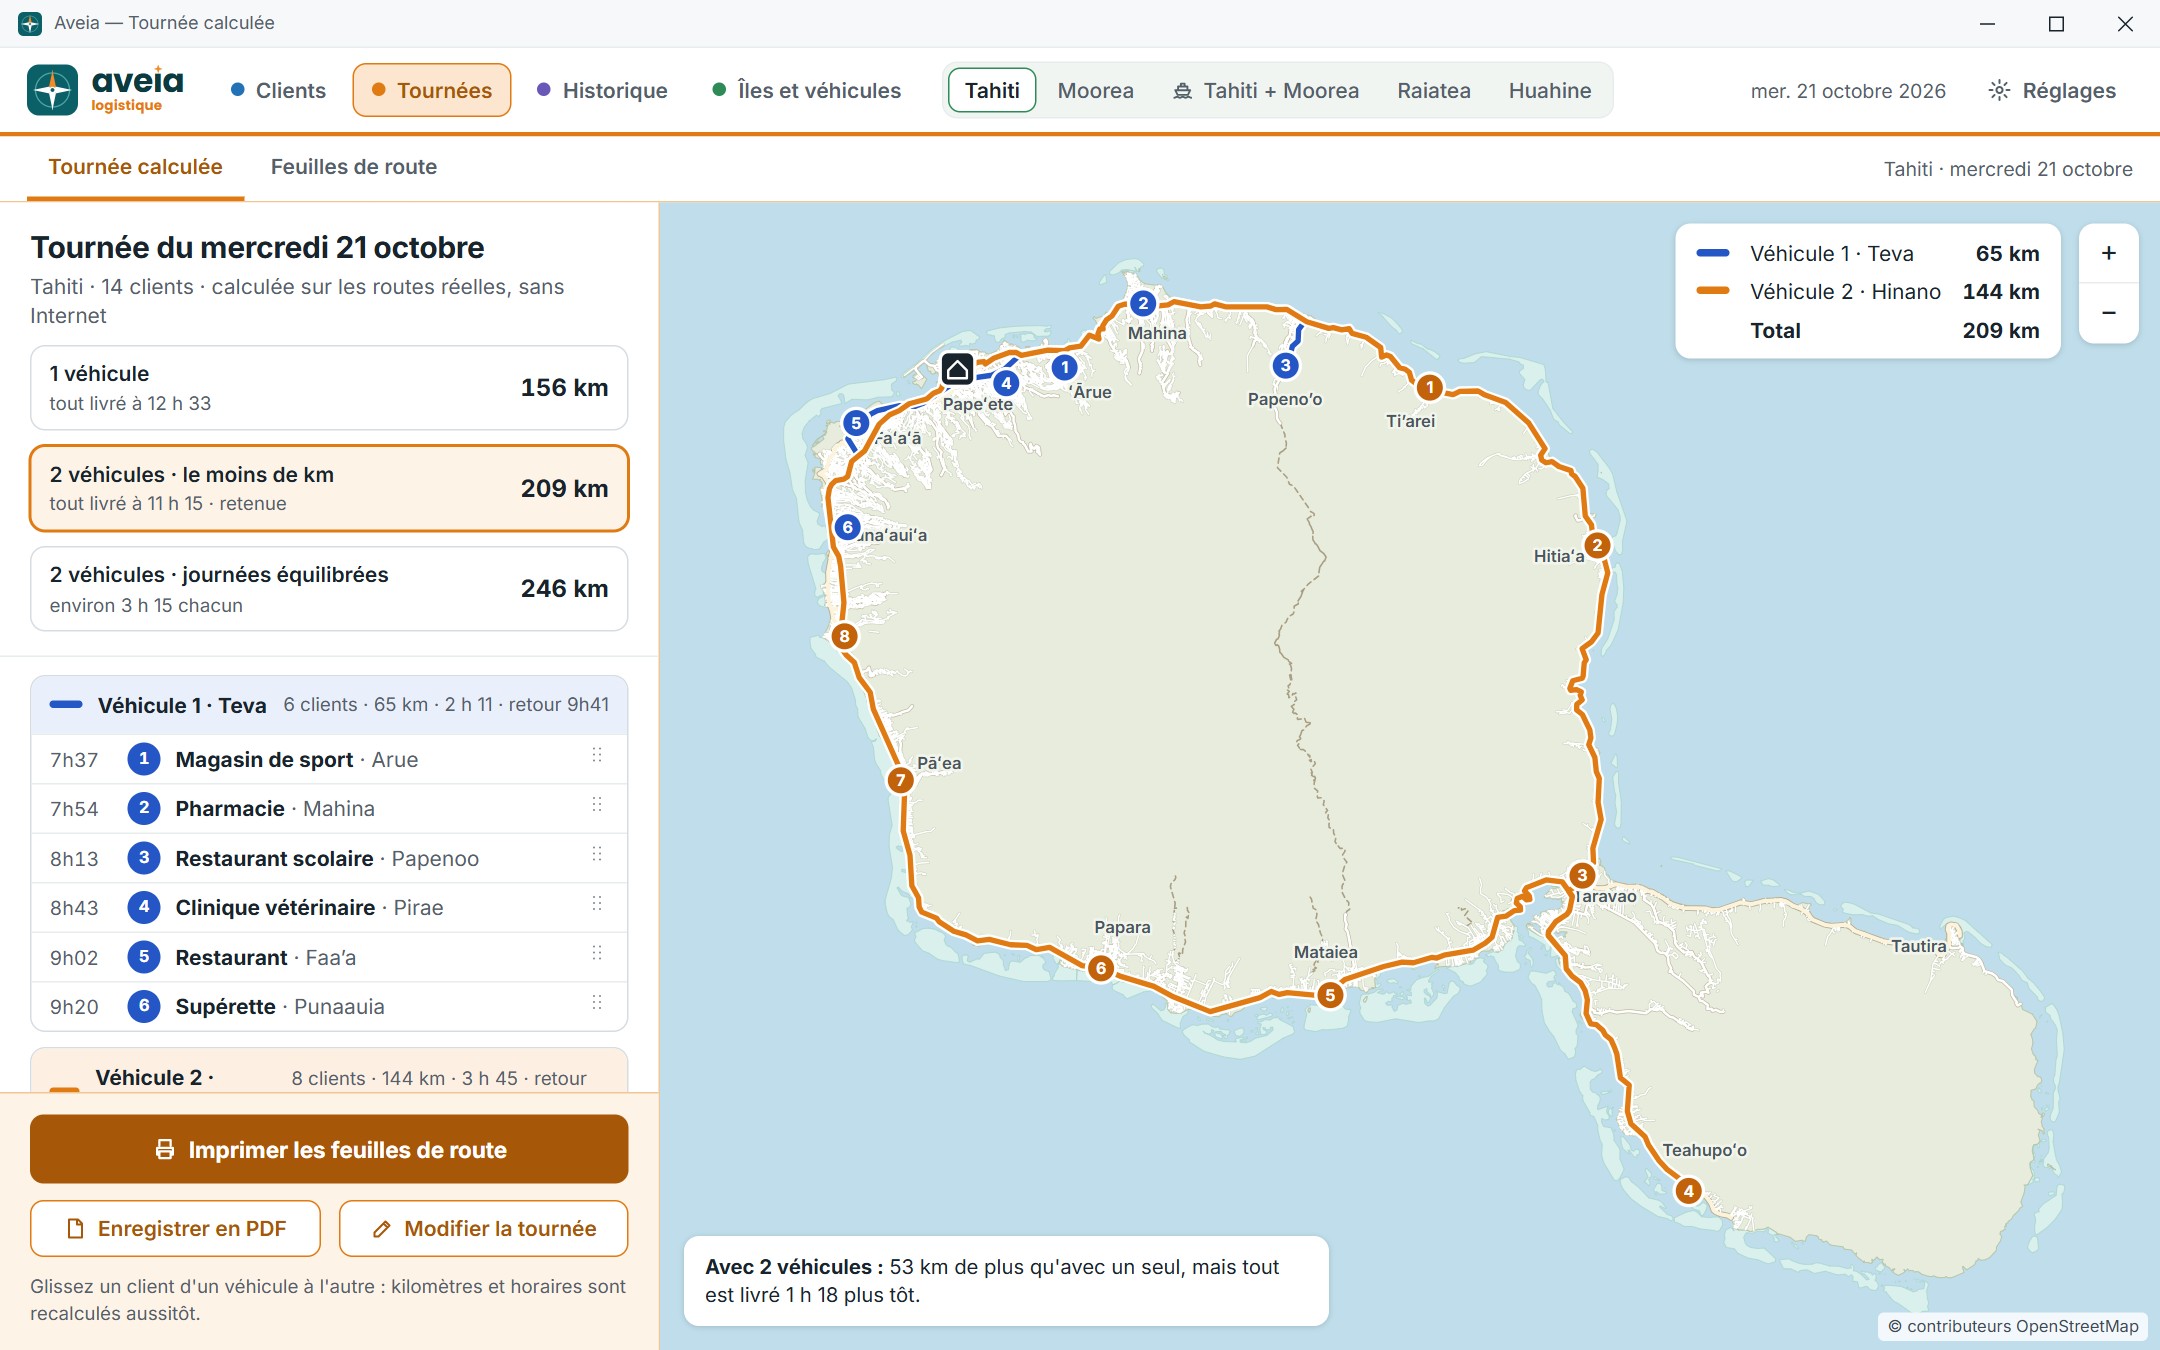Open Îles et véhicules section
Viewport: 2160px width, 1350px height.
point(806,90)
